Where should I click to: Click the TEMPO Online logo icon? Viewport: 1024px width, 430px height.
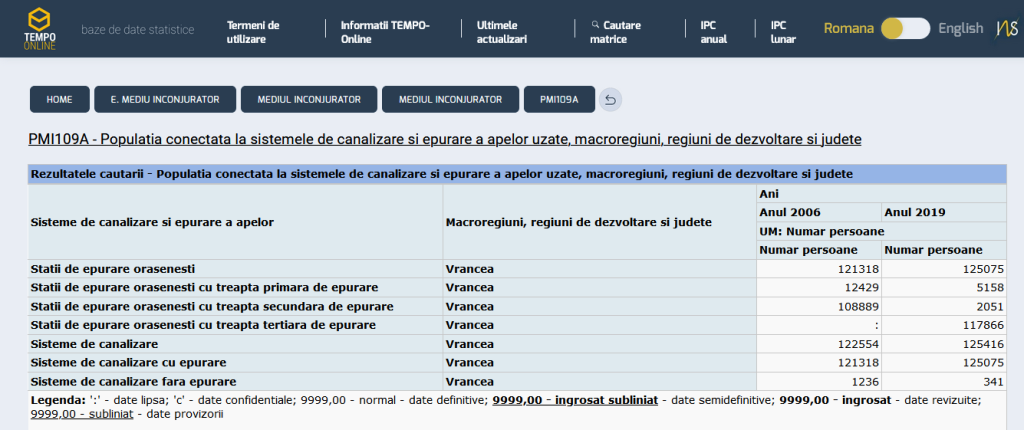click(40, 29)
